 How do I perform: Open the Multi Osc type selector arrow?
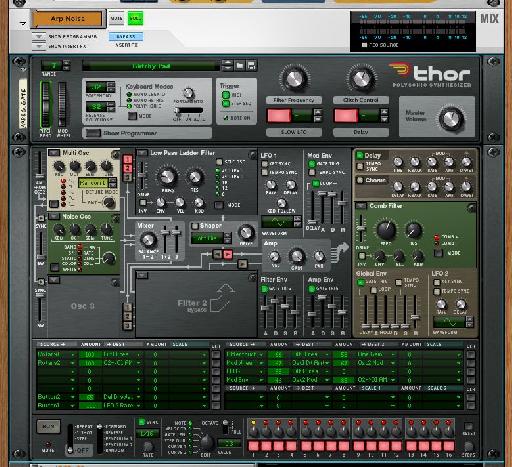pos(53,153)
